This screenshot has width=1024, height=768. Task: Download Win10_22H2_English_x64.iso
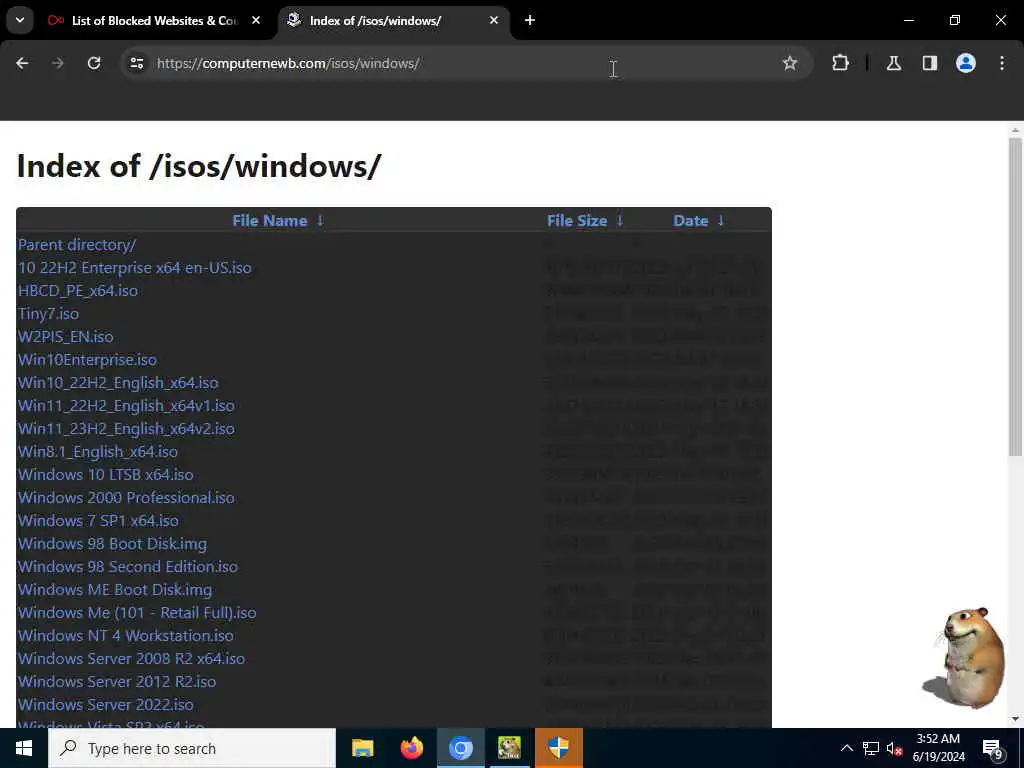tap(118, 383)
